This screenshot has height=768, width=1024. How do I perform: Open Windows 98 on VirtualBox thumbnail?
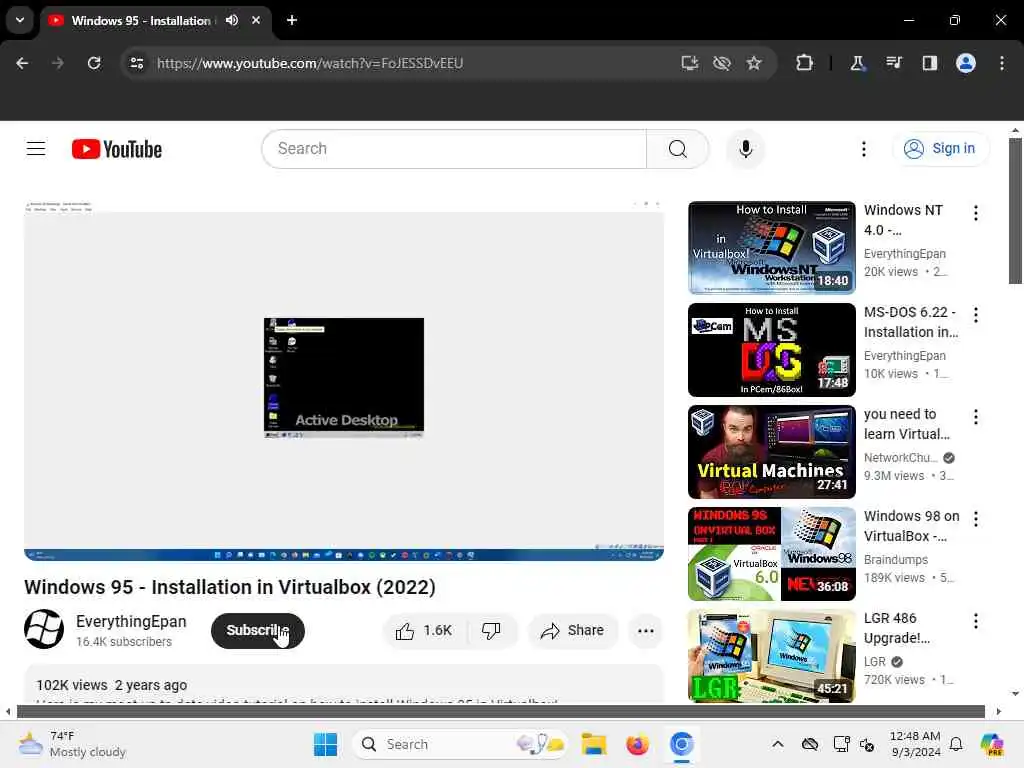[x=771, y=554]
